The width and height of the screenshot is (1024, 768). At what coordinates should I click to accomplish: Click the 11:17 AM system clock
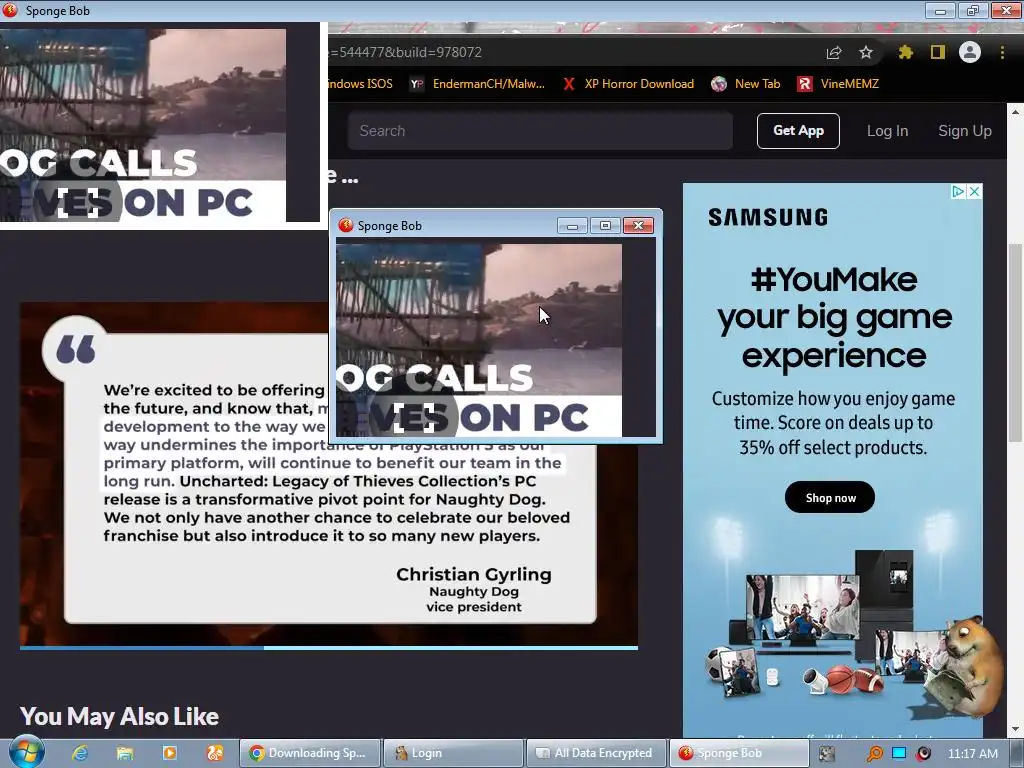coord(973,754)
